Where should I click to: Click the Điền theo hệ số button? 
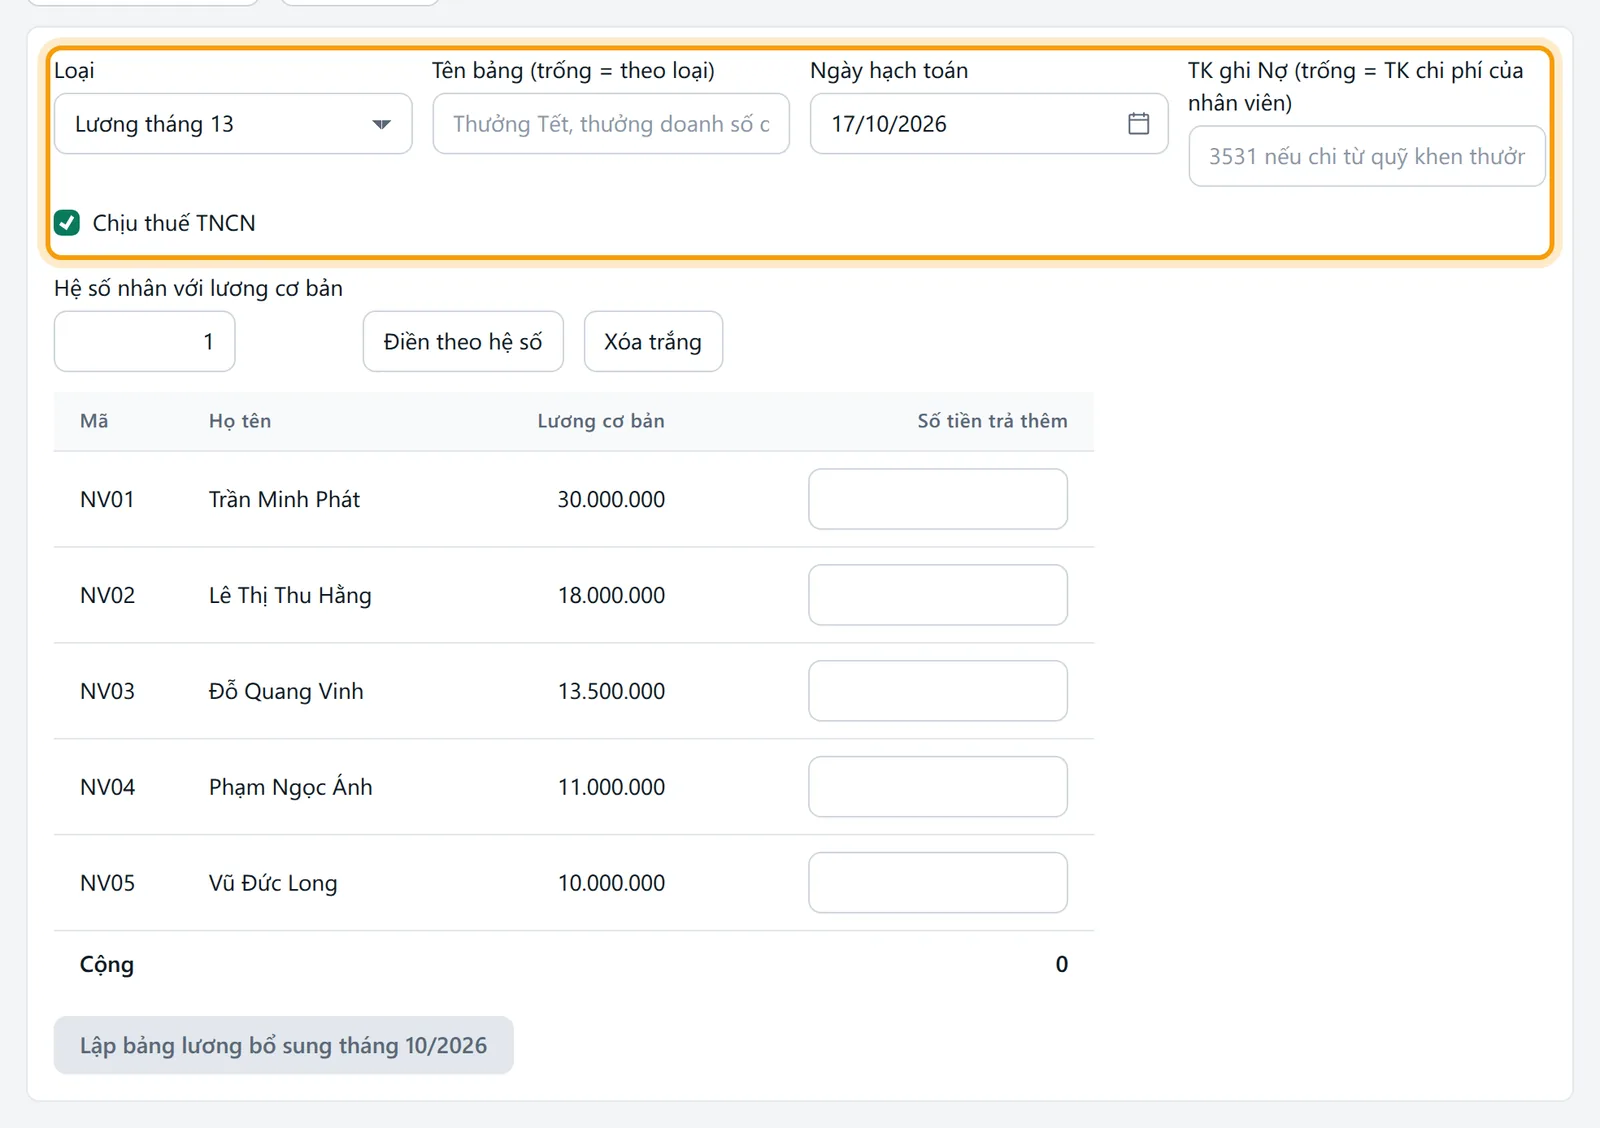pyautogui.click(x=463, y=342)
